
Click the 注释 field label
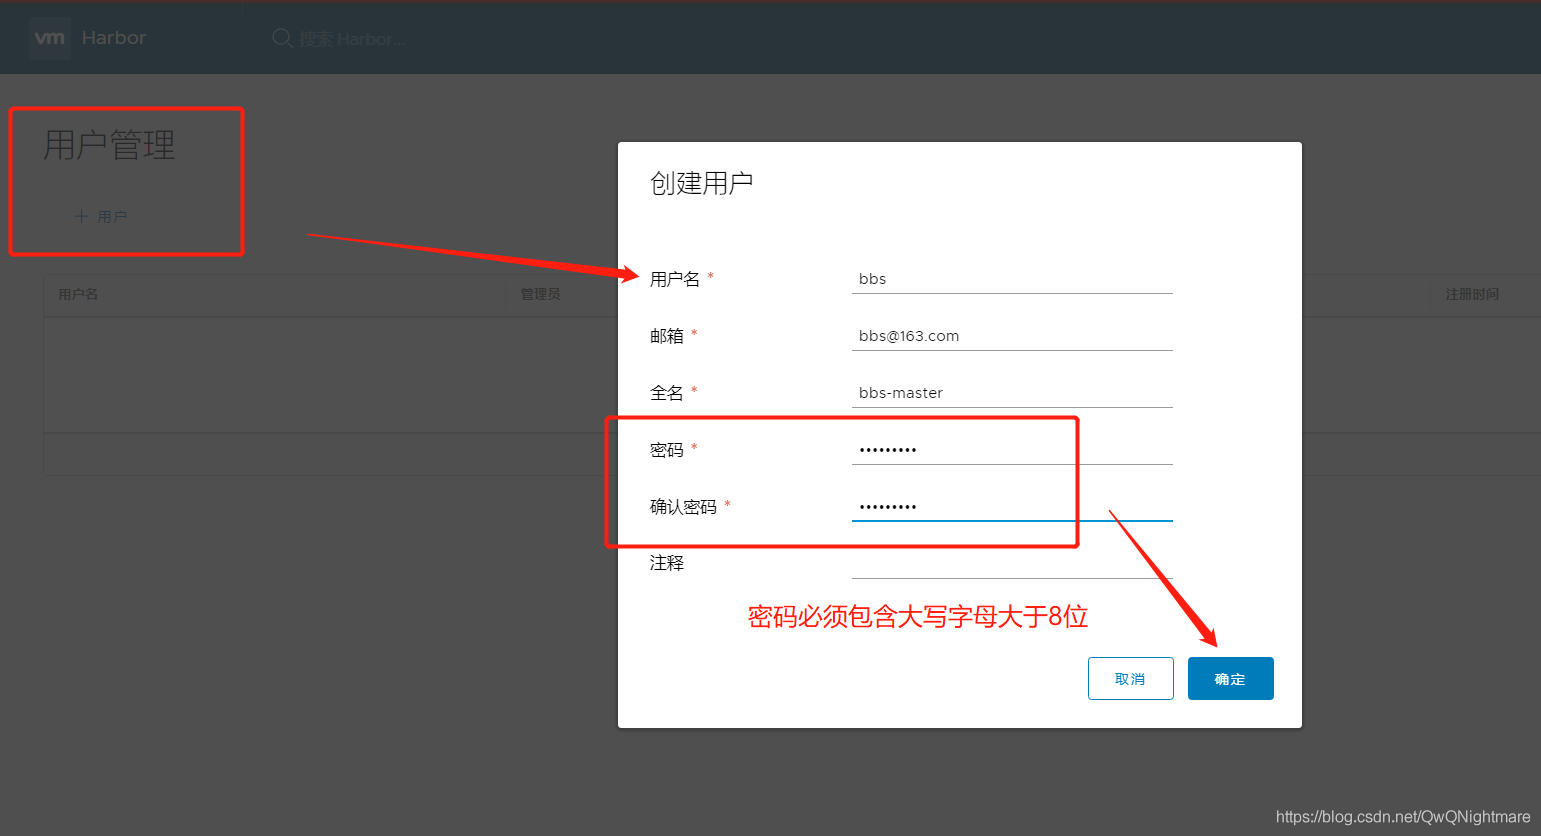coord(667,563)
